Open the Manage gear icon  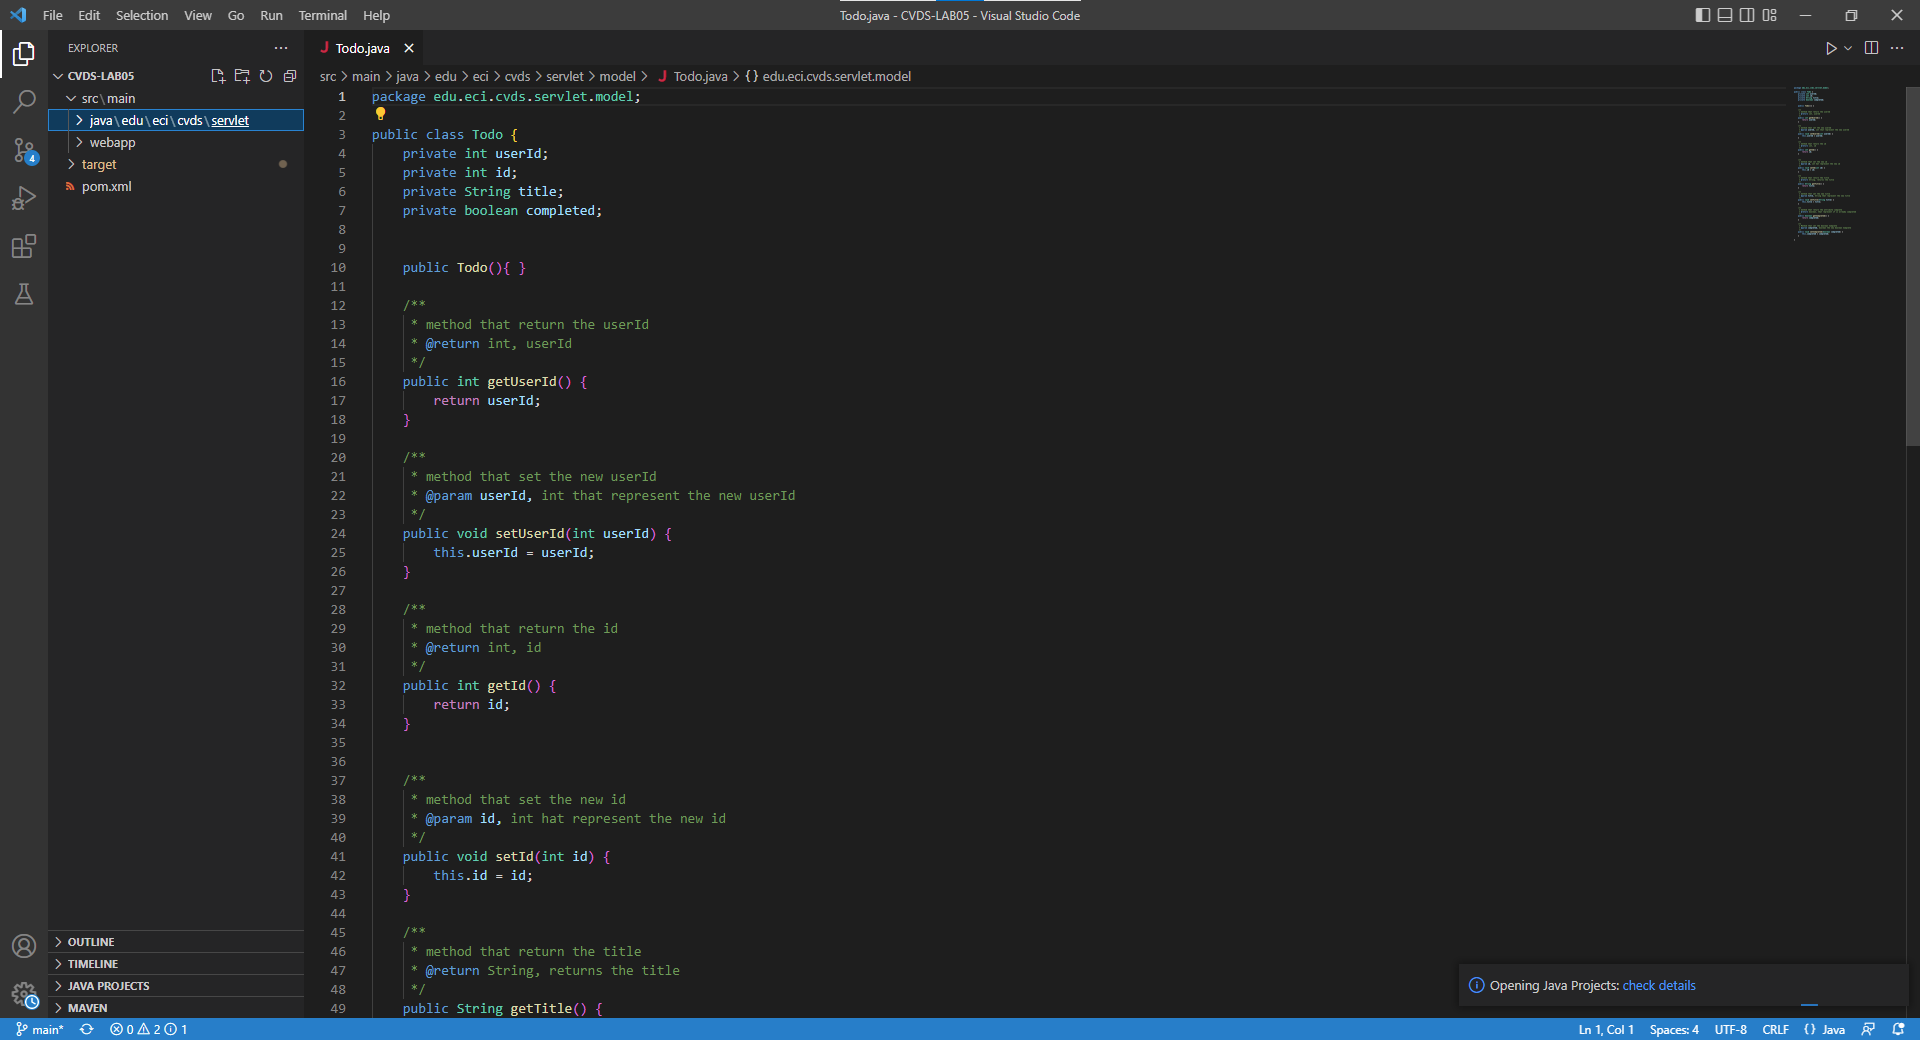24,994
